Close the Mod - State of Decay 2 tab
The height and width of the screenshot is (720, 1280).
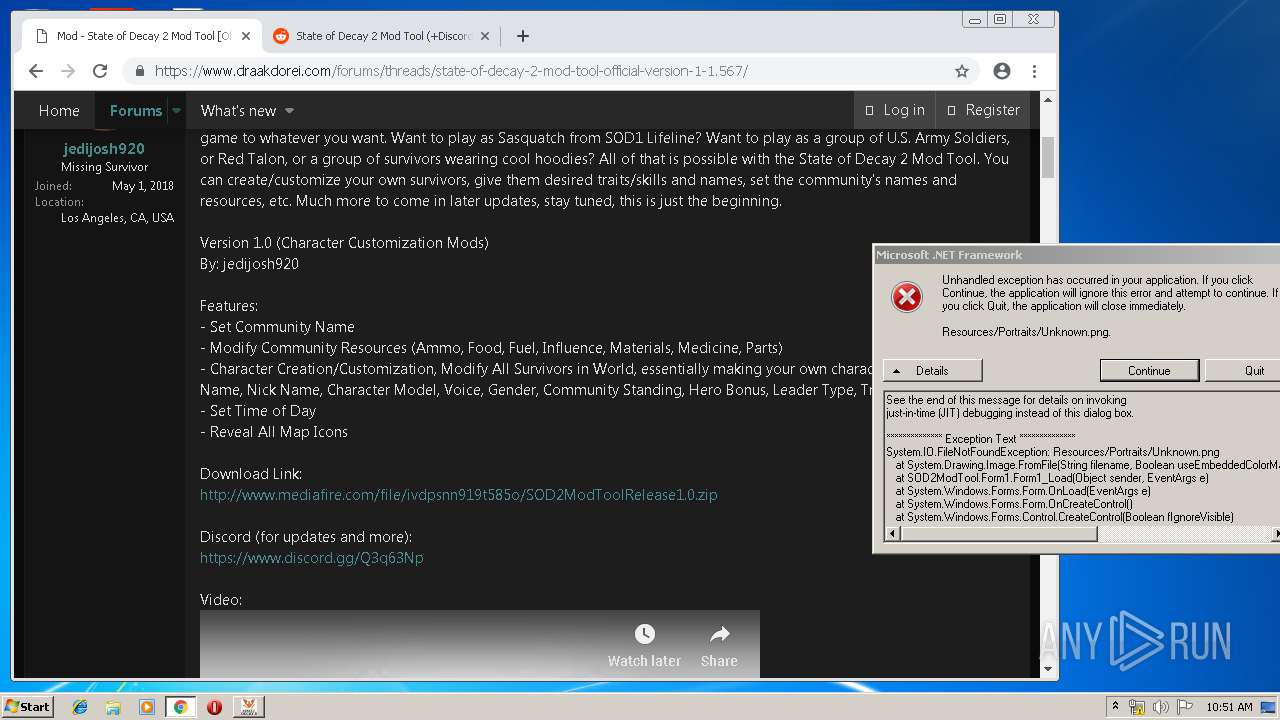point(246,36)
